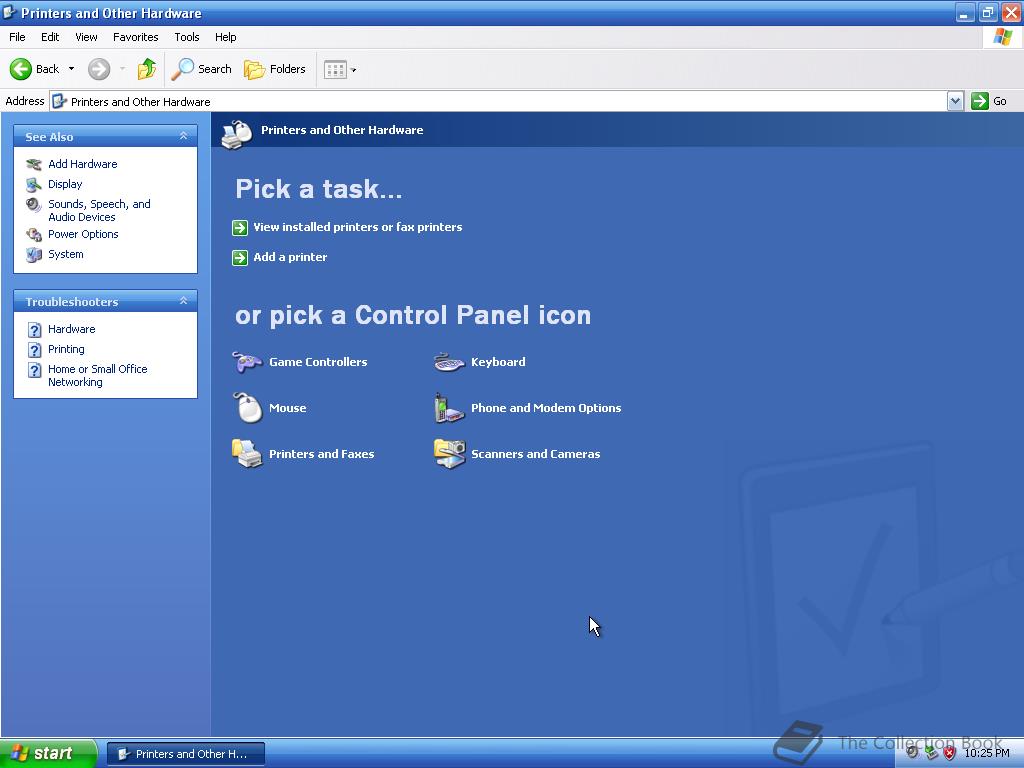Open the Tools menu
Image resolution: width=1024 pixels, height=768 pixels.
(x=187, y=37)
